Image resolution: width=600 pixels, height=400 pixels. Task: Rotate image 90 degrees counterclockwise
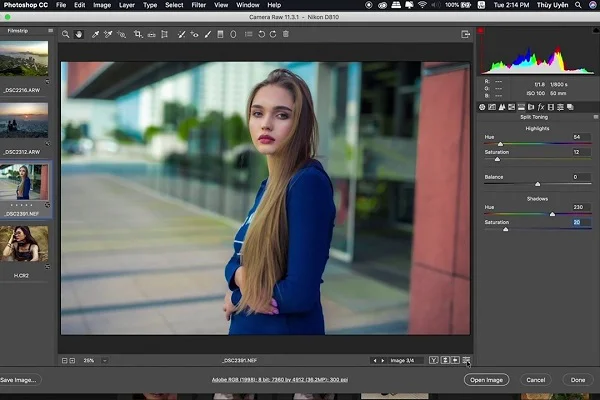tap(261, 34)
